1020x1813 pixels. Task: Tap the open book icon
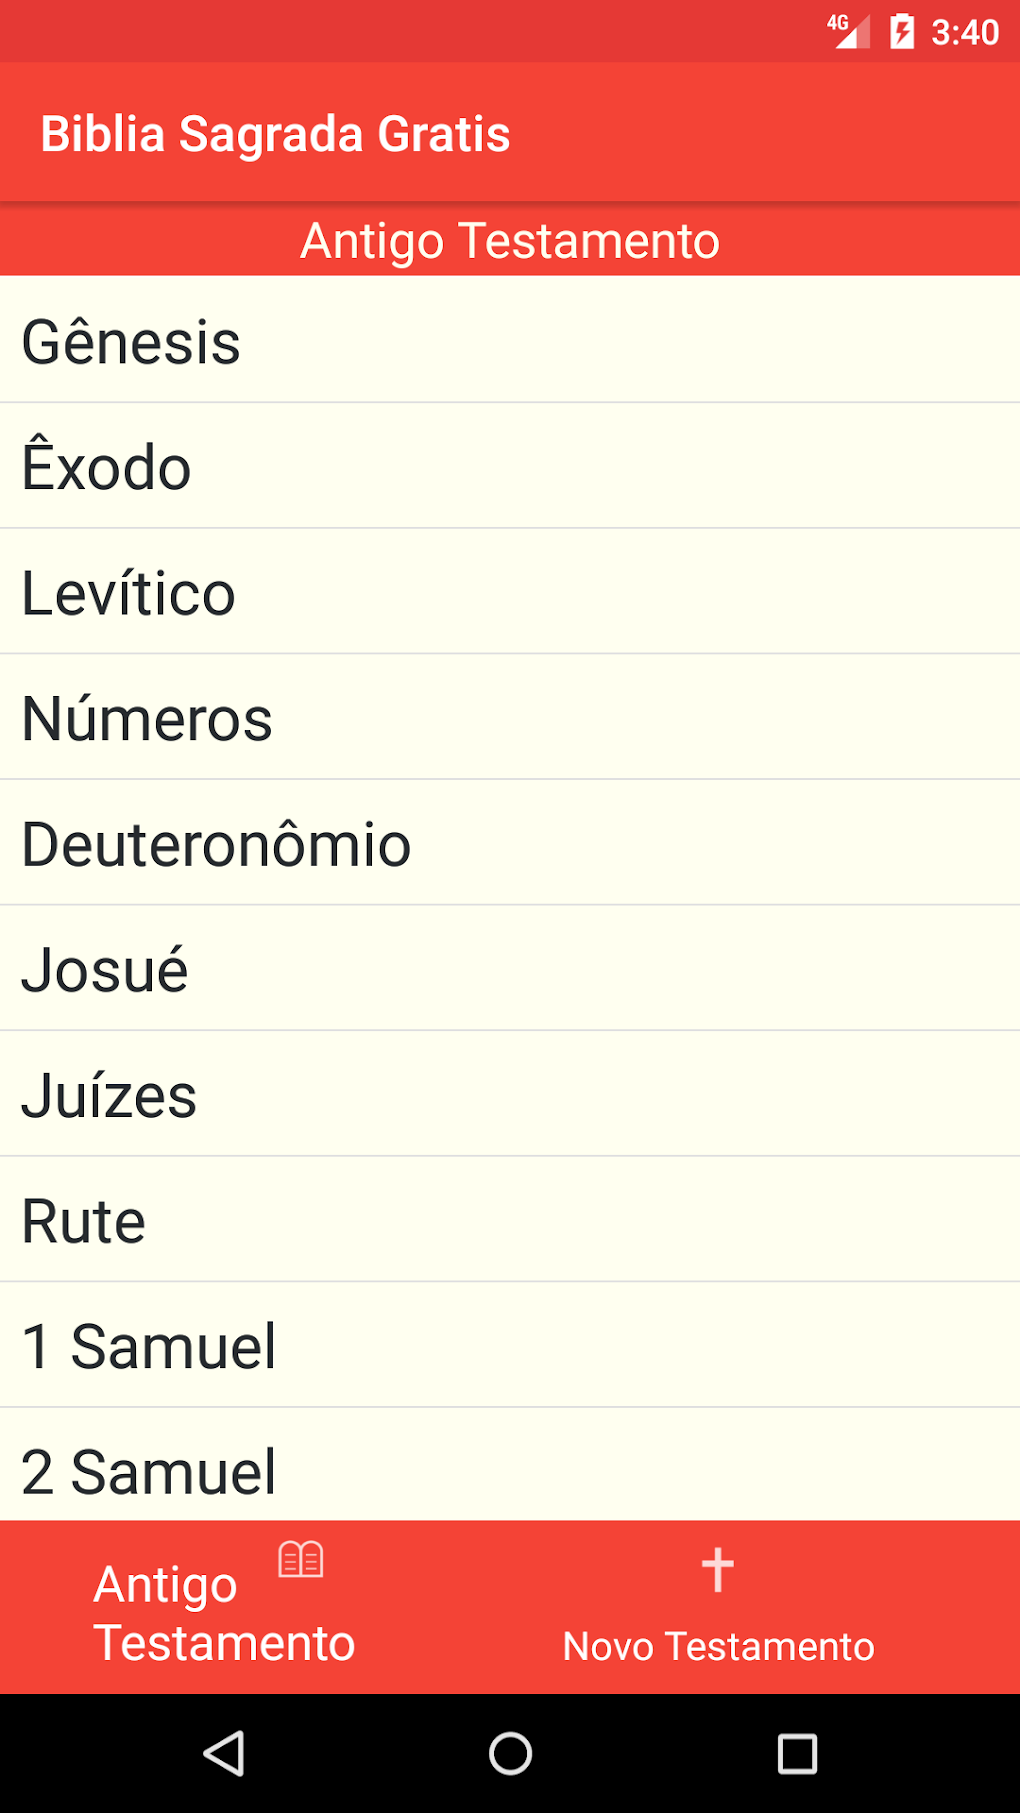300,1559
